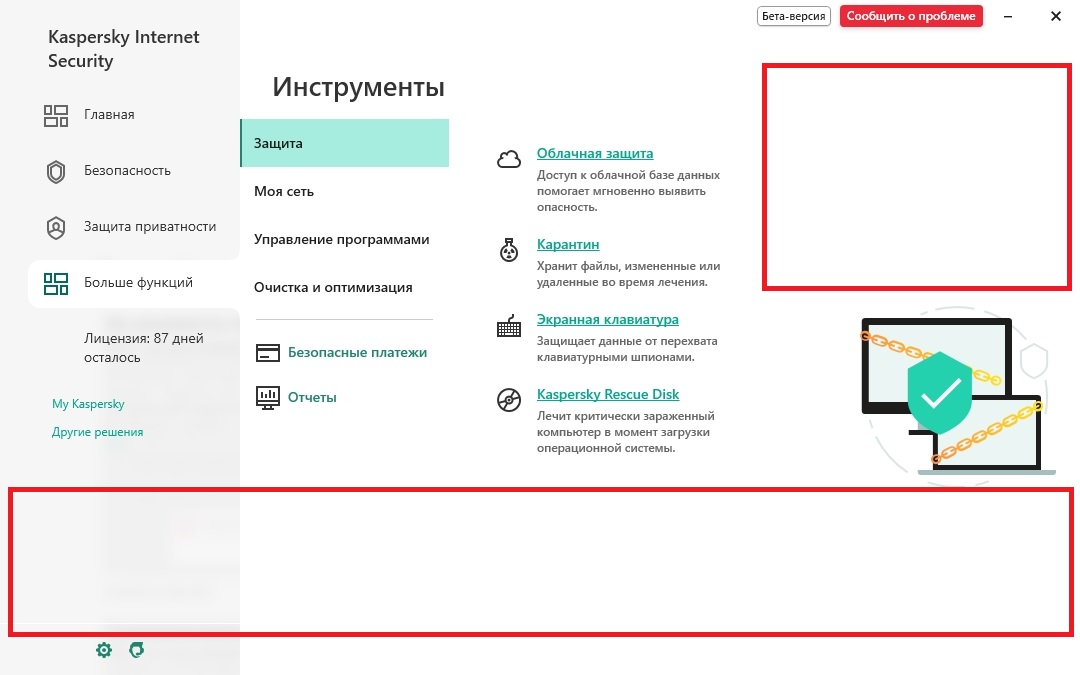Switch to Управление программами tab

[344, 240]
